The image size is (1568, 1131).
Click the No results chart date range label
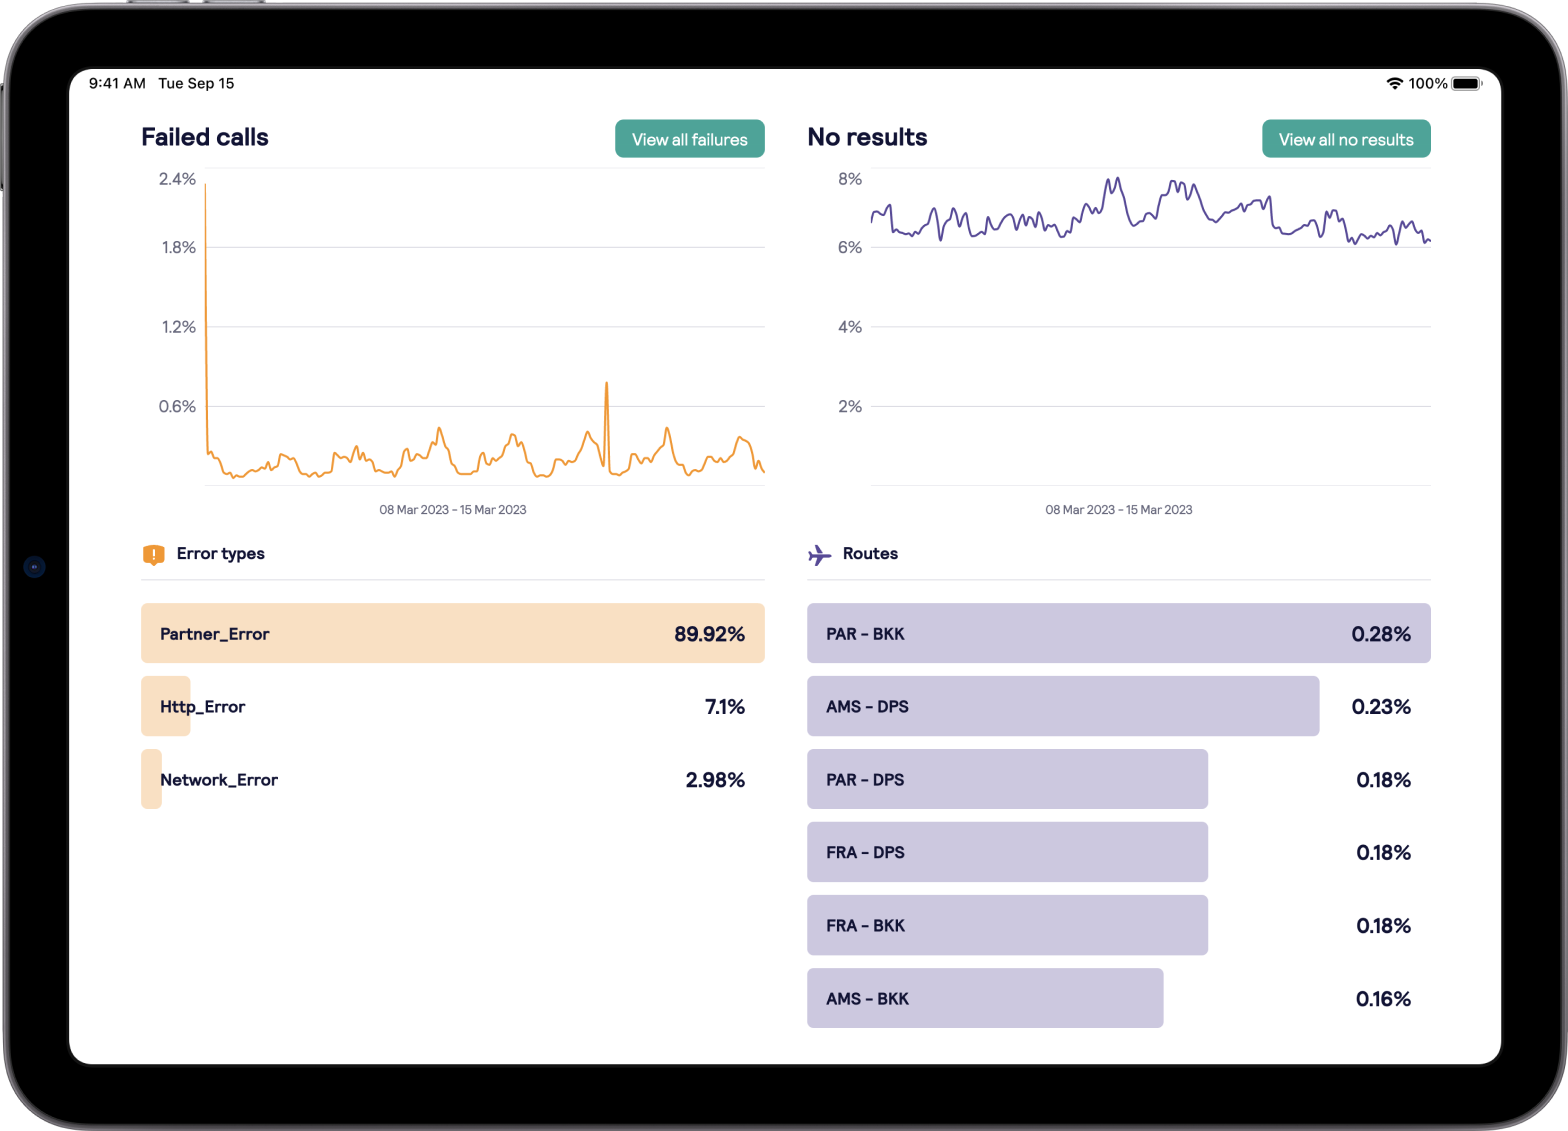1118,510
